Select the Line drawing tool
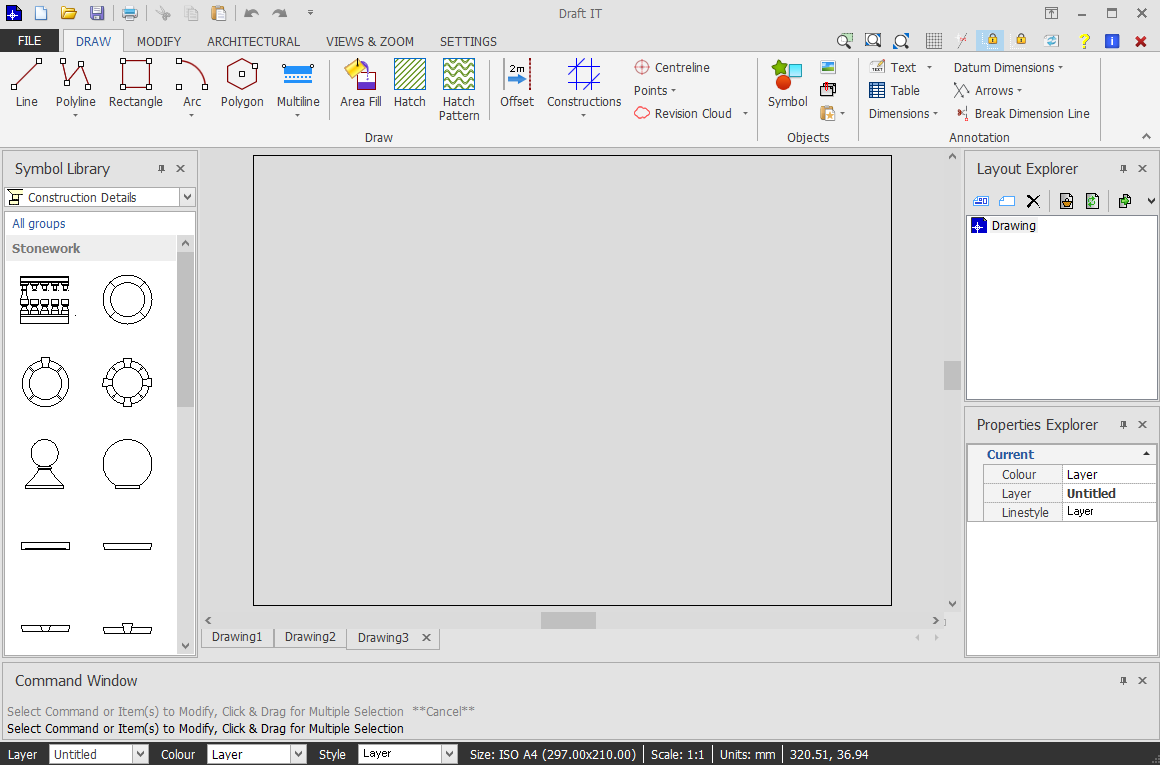The height and width of the screenshot is (765, 1160). tap(27, 84)
